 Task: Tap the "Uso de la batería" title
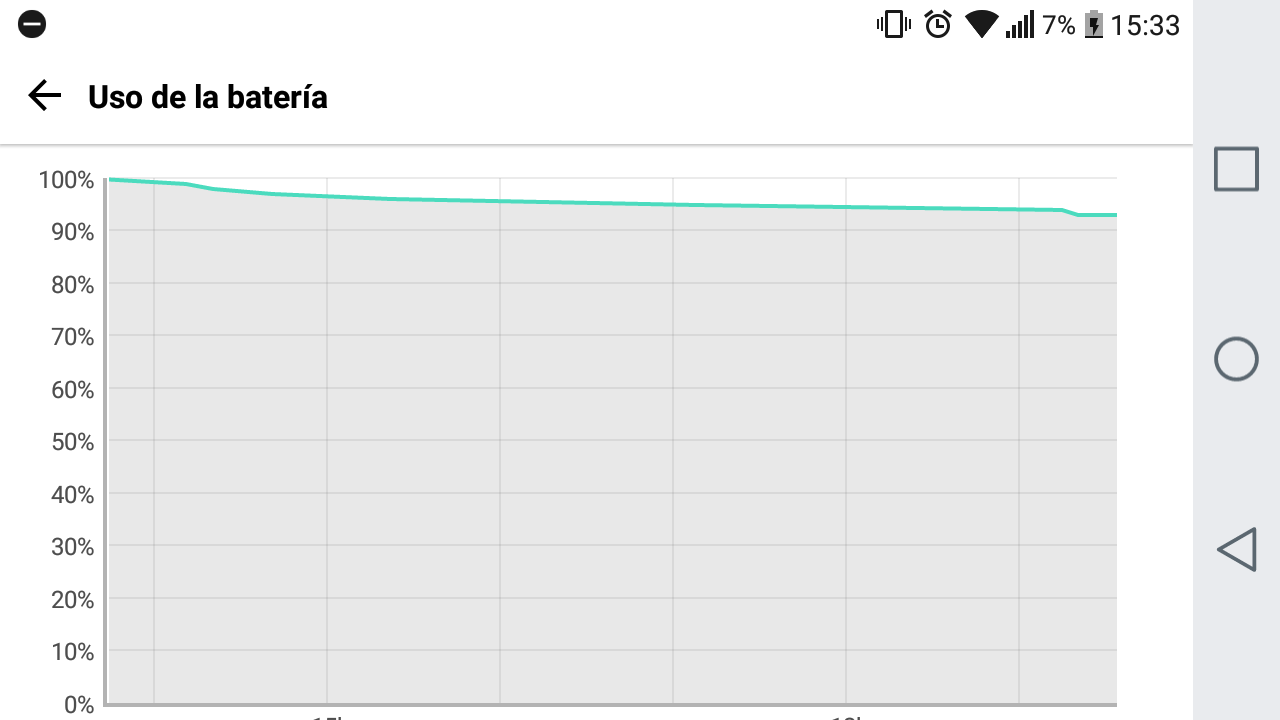coord(208,97)
